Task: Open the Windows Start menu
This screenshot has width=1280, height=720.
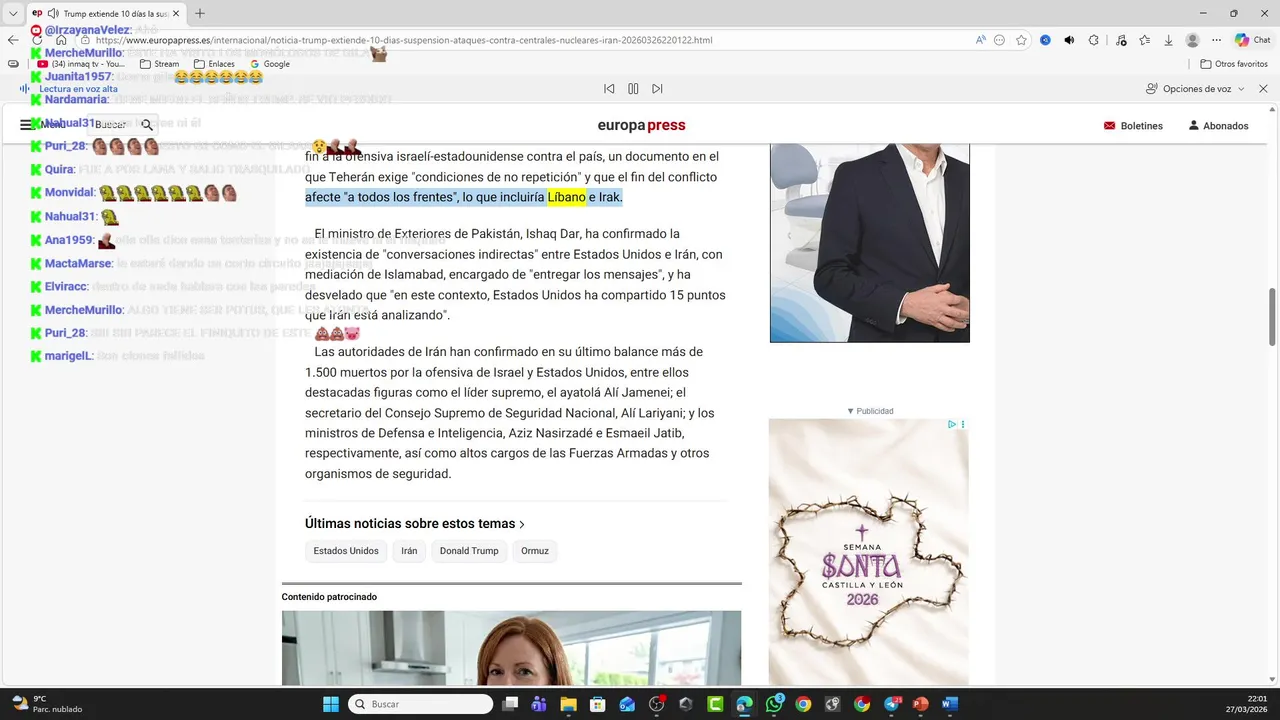Action: click(331, 704)
